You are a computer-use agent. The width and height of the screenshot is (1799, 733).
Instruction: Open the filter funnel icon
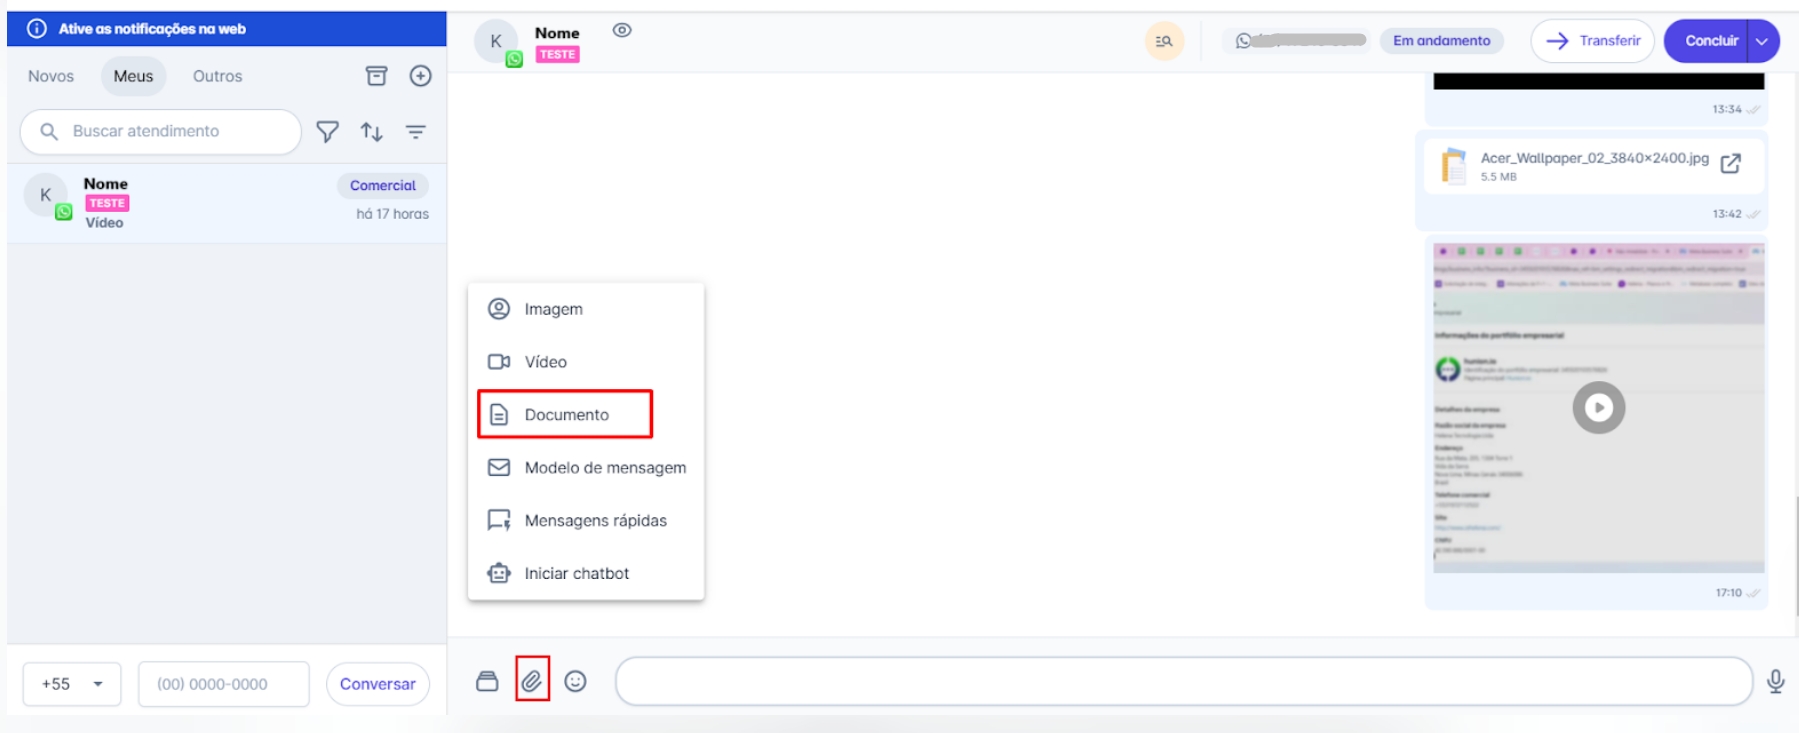(x=327, y=131)
